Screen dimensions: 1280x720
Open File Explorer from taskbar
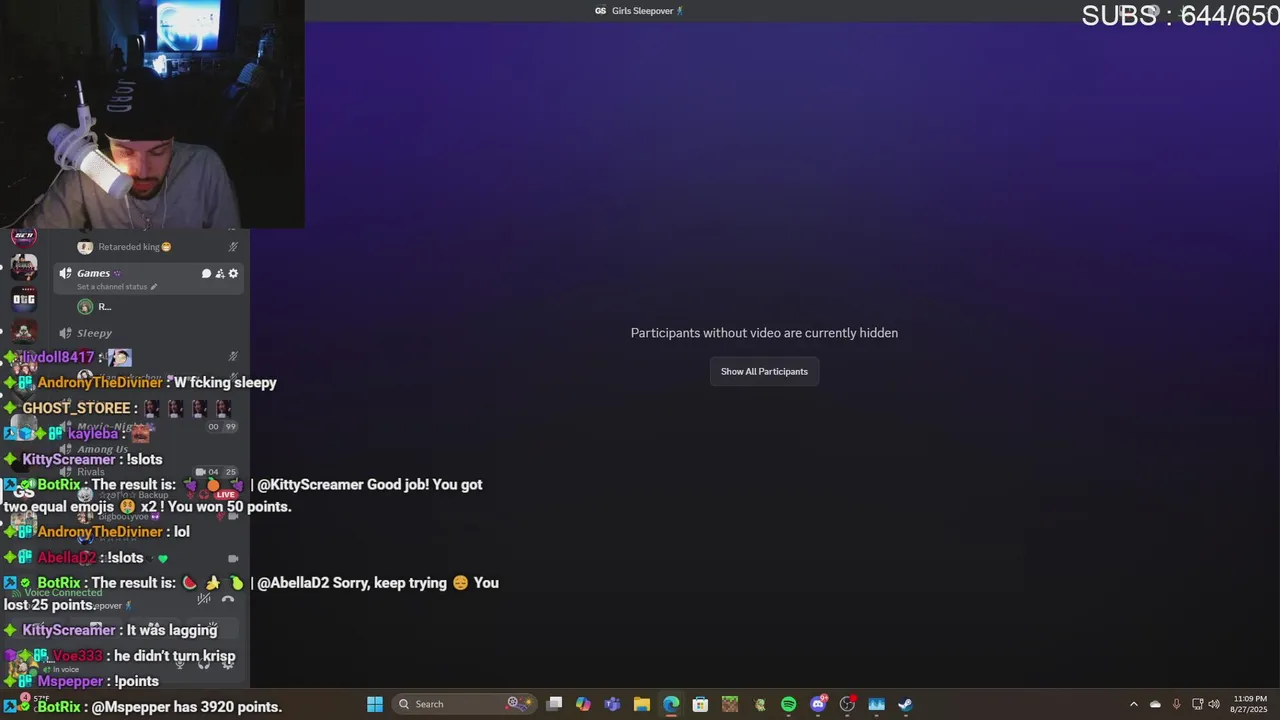click(x=642, y=704)
